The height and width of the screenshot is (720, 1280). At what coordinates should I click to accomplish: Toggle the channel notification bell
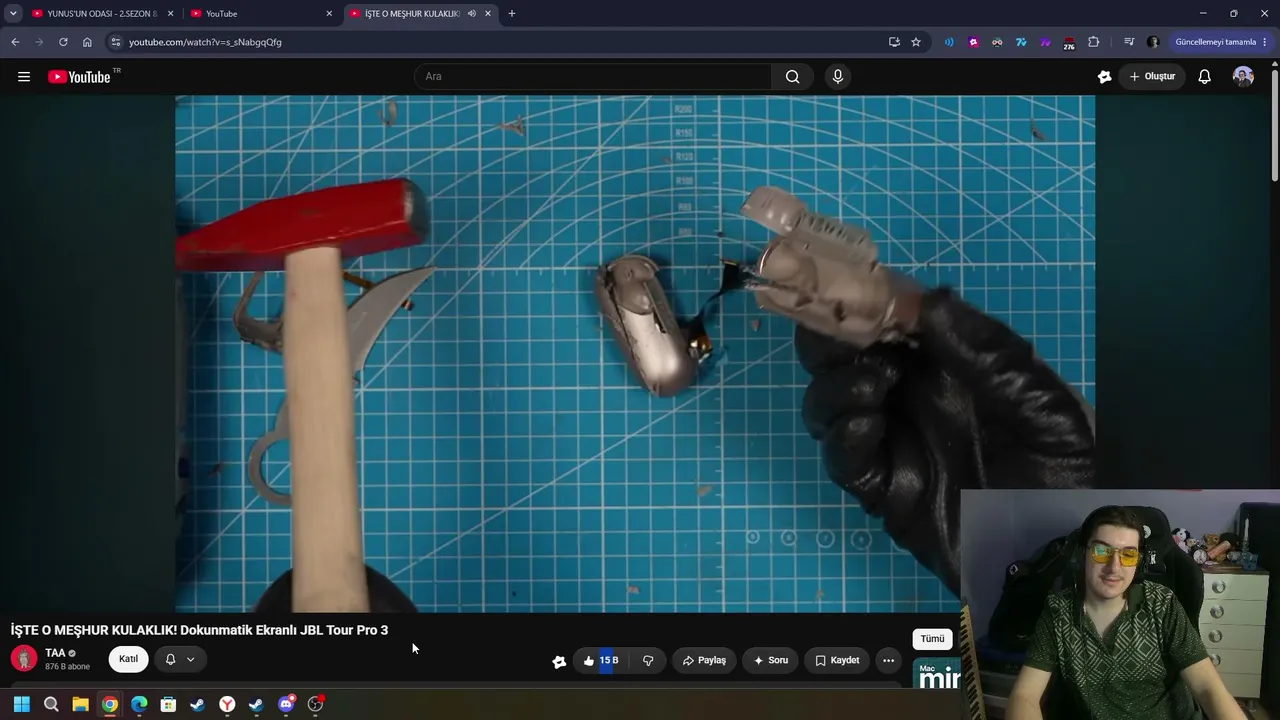(x=170, y=659)
